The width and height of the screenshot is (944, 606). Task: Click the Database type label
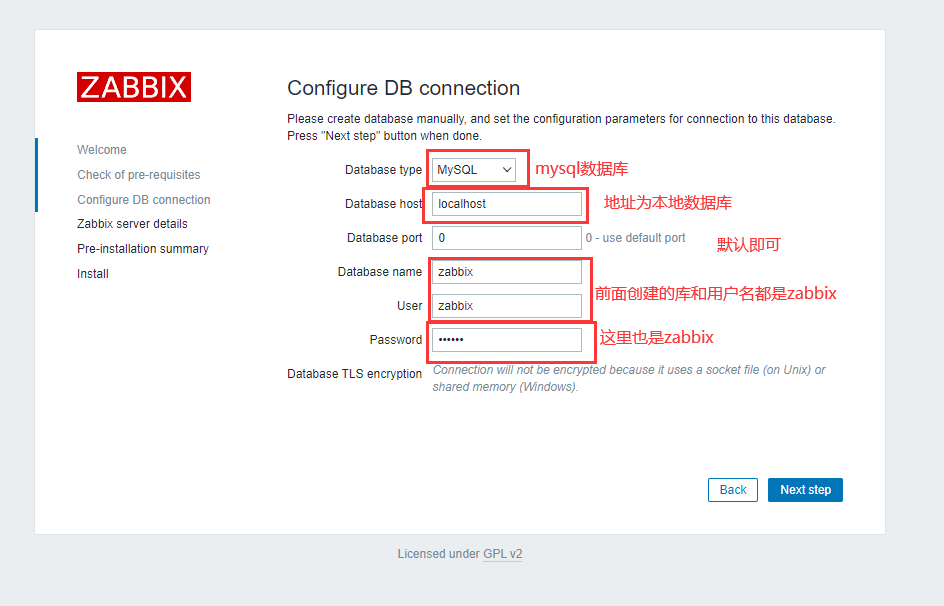pos(384,170)
